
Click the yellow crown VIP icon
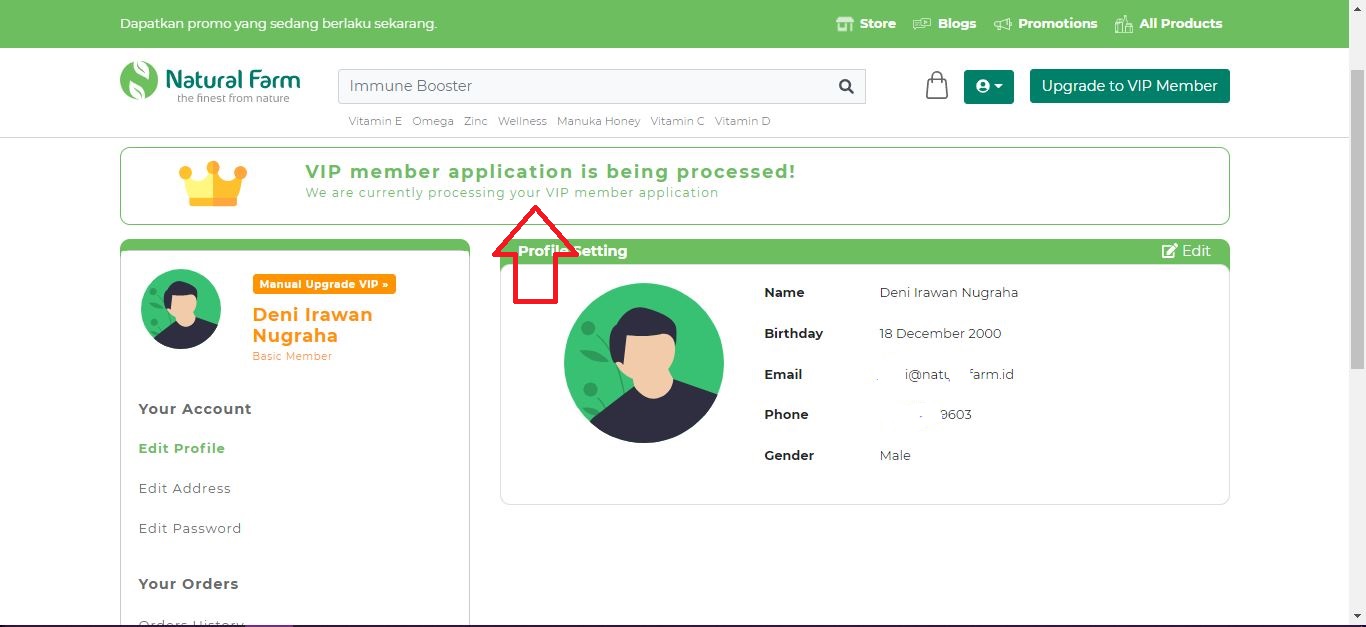pos(213,184)
